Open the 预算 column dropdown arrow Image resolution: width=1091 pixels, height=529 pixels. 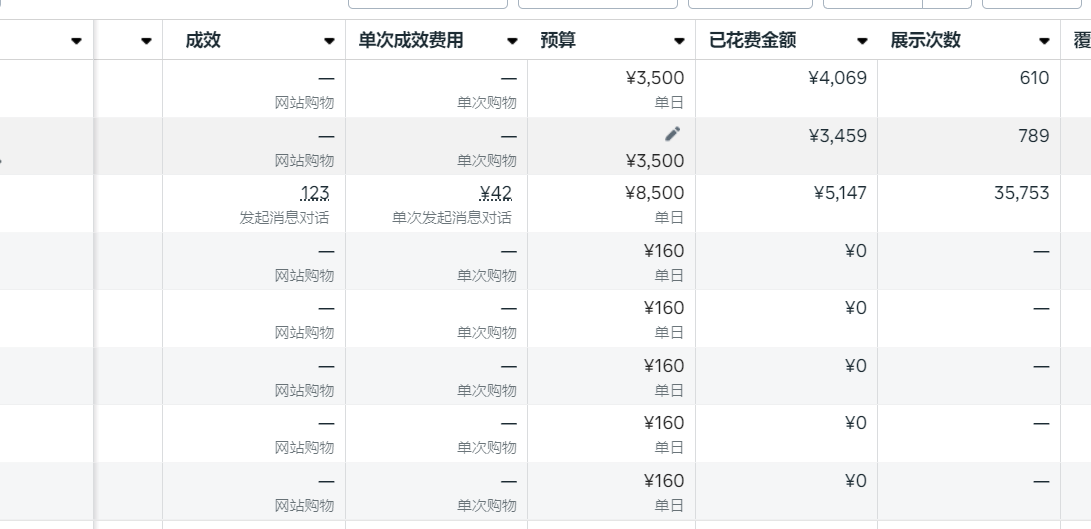[x=679, y=41]
